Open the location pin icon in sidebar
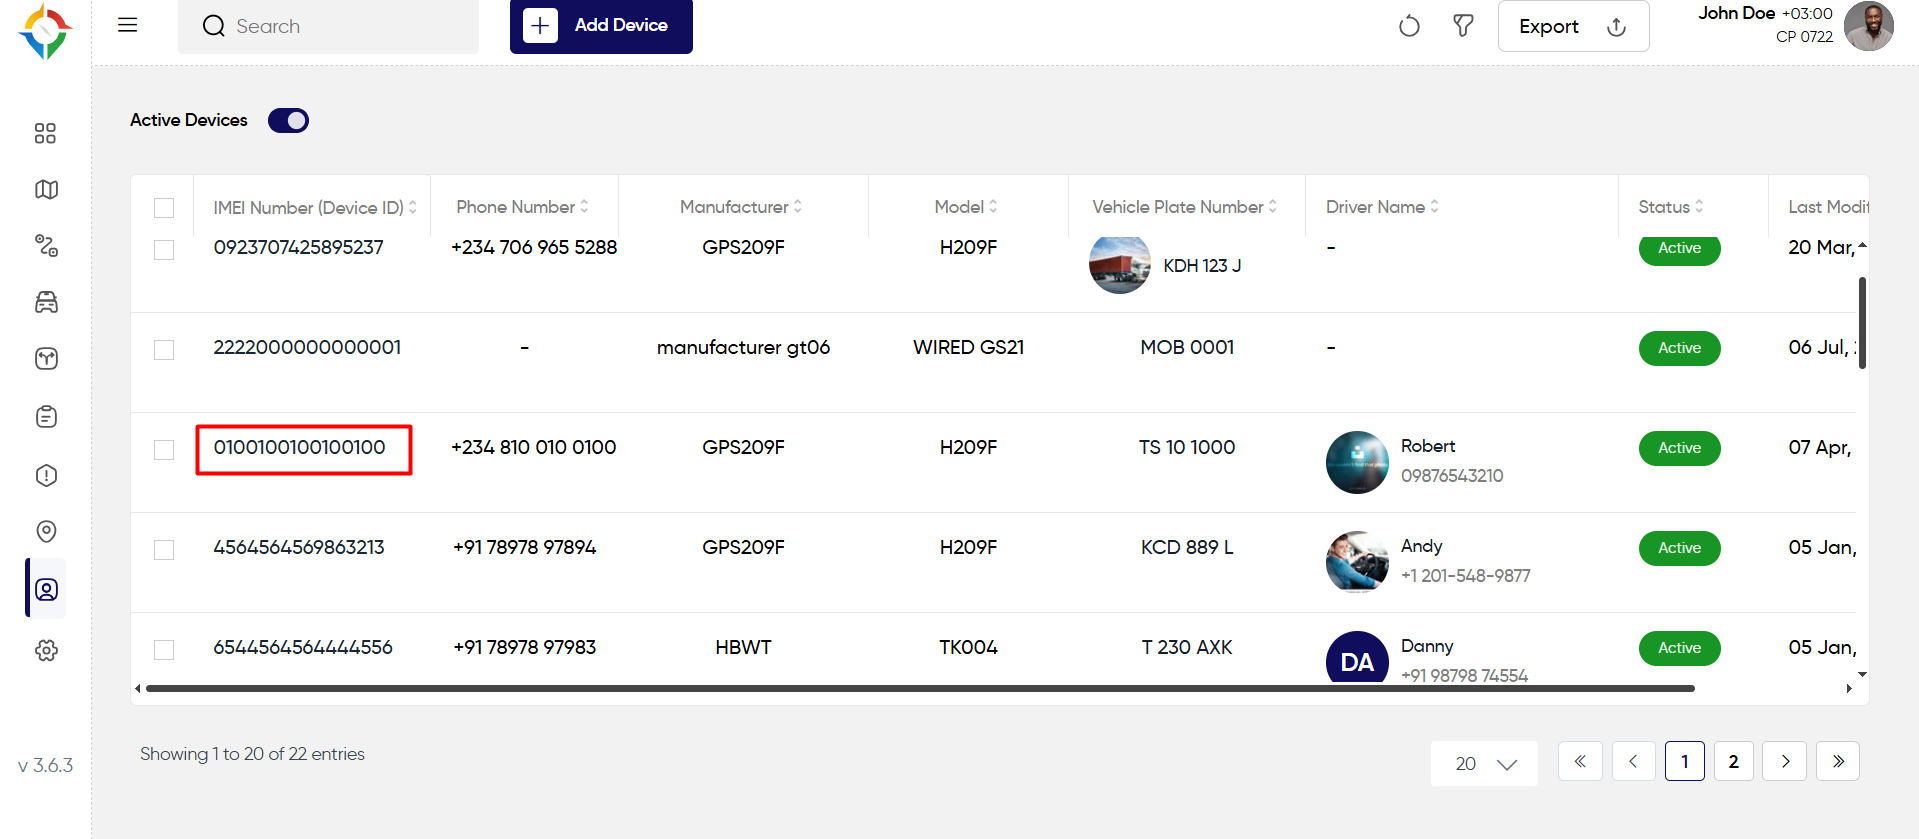 [46, 531]
